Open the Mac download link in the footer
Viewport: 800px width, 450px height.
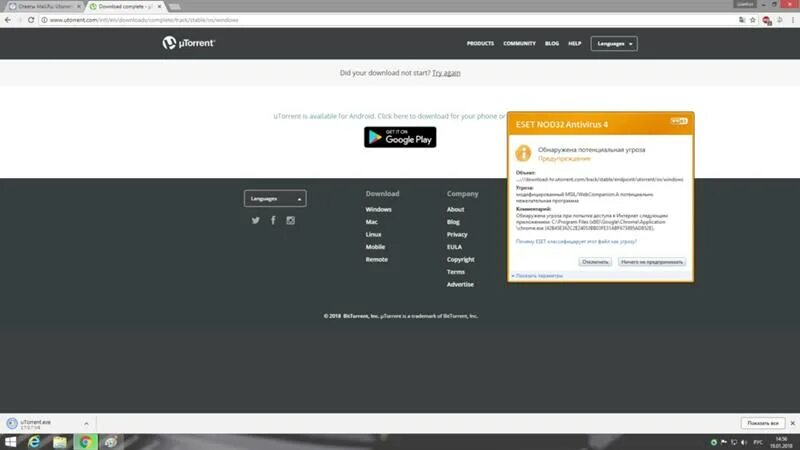pos(371,222)
